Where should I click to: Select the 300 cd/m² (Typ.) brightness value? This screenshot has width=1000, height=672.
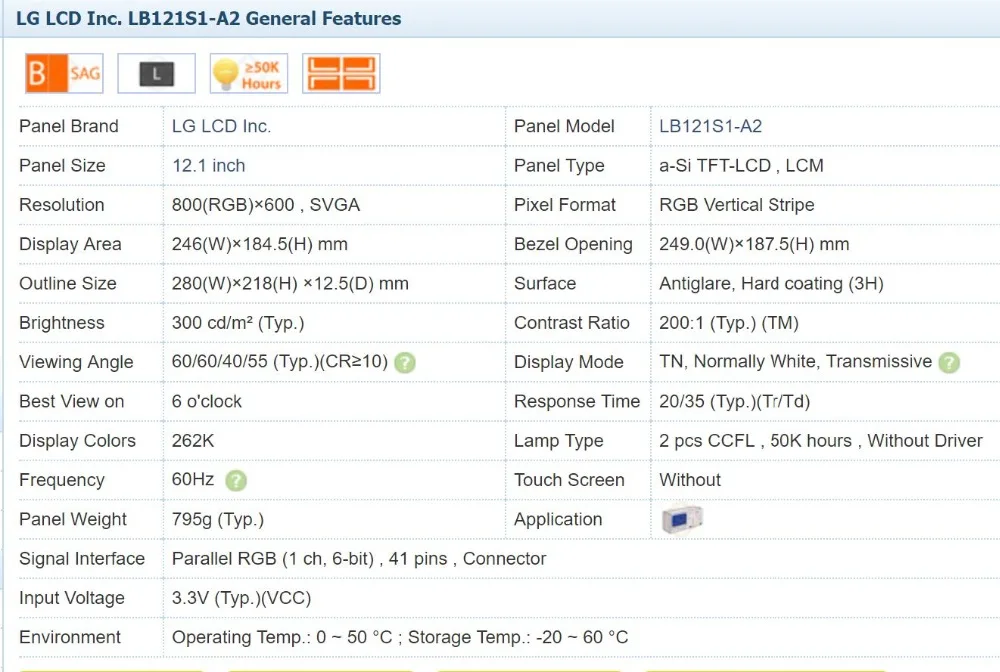tap(238, 323)
